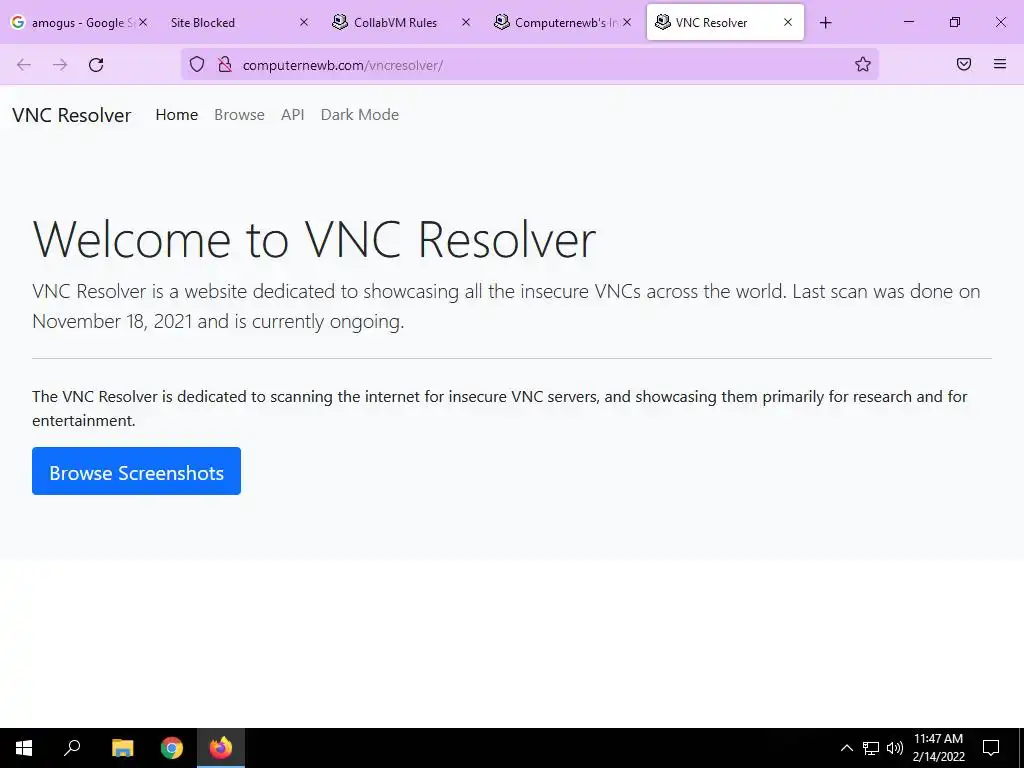The image size is (1024, 768).
Task: Go back with the browser back arrow
Action: [24, 65]
